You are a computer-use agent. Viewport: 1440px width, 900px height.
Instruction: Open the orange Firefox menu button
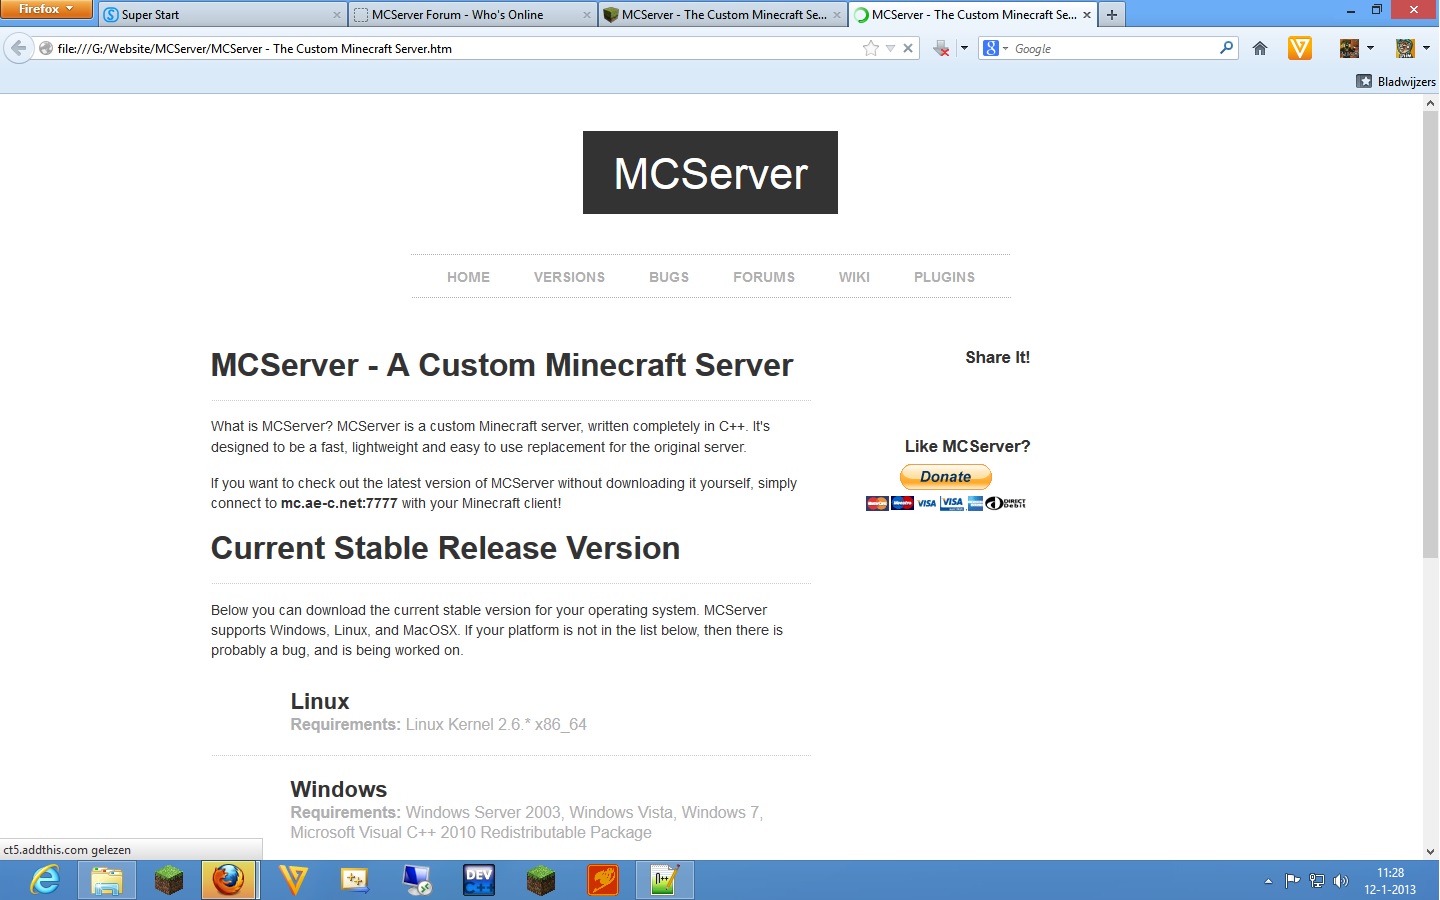(46, 9)
